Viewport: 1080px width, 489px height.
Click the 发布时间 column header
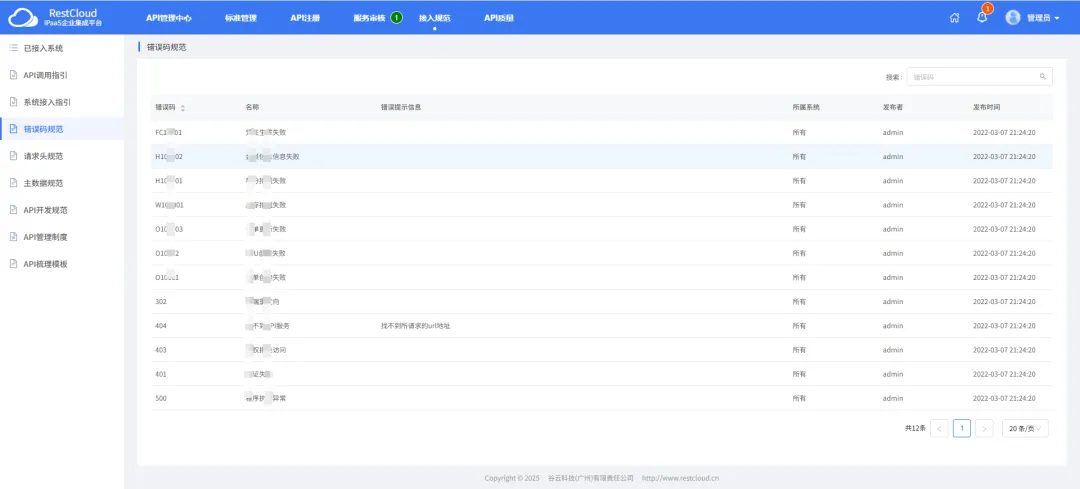click(x=986, y=108)
